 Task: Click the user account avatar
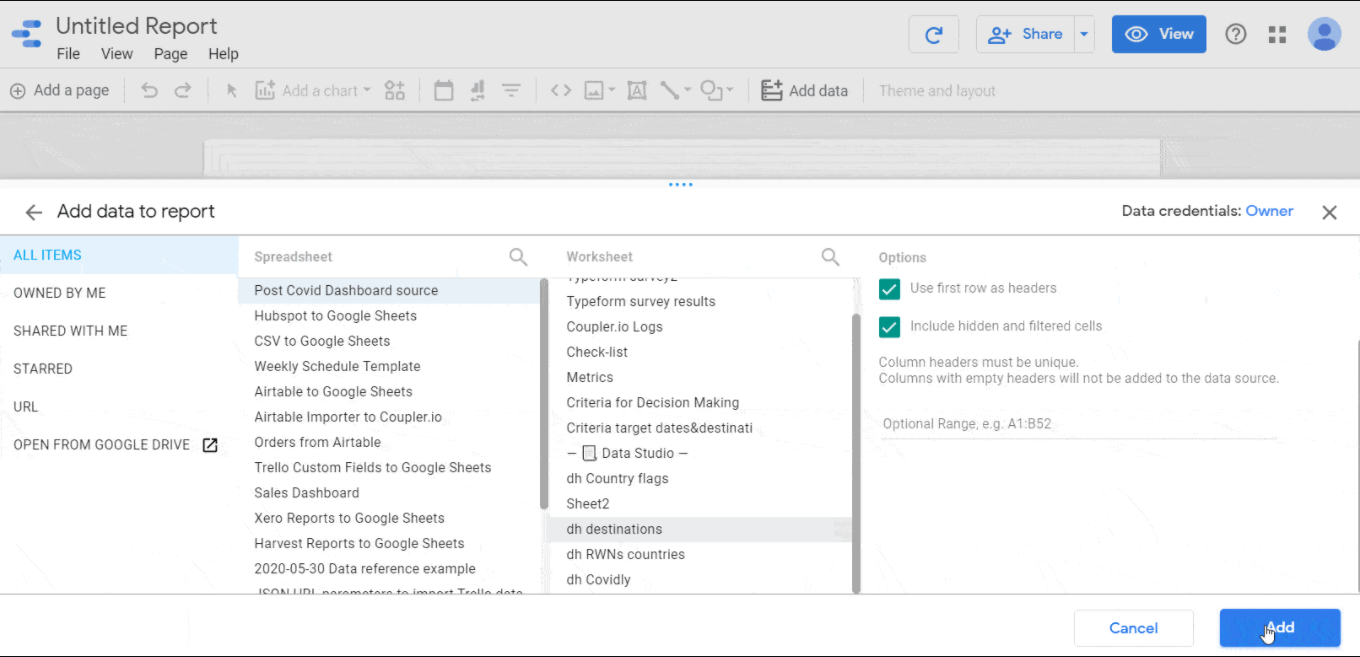(x=1324, y=34)
